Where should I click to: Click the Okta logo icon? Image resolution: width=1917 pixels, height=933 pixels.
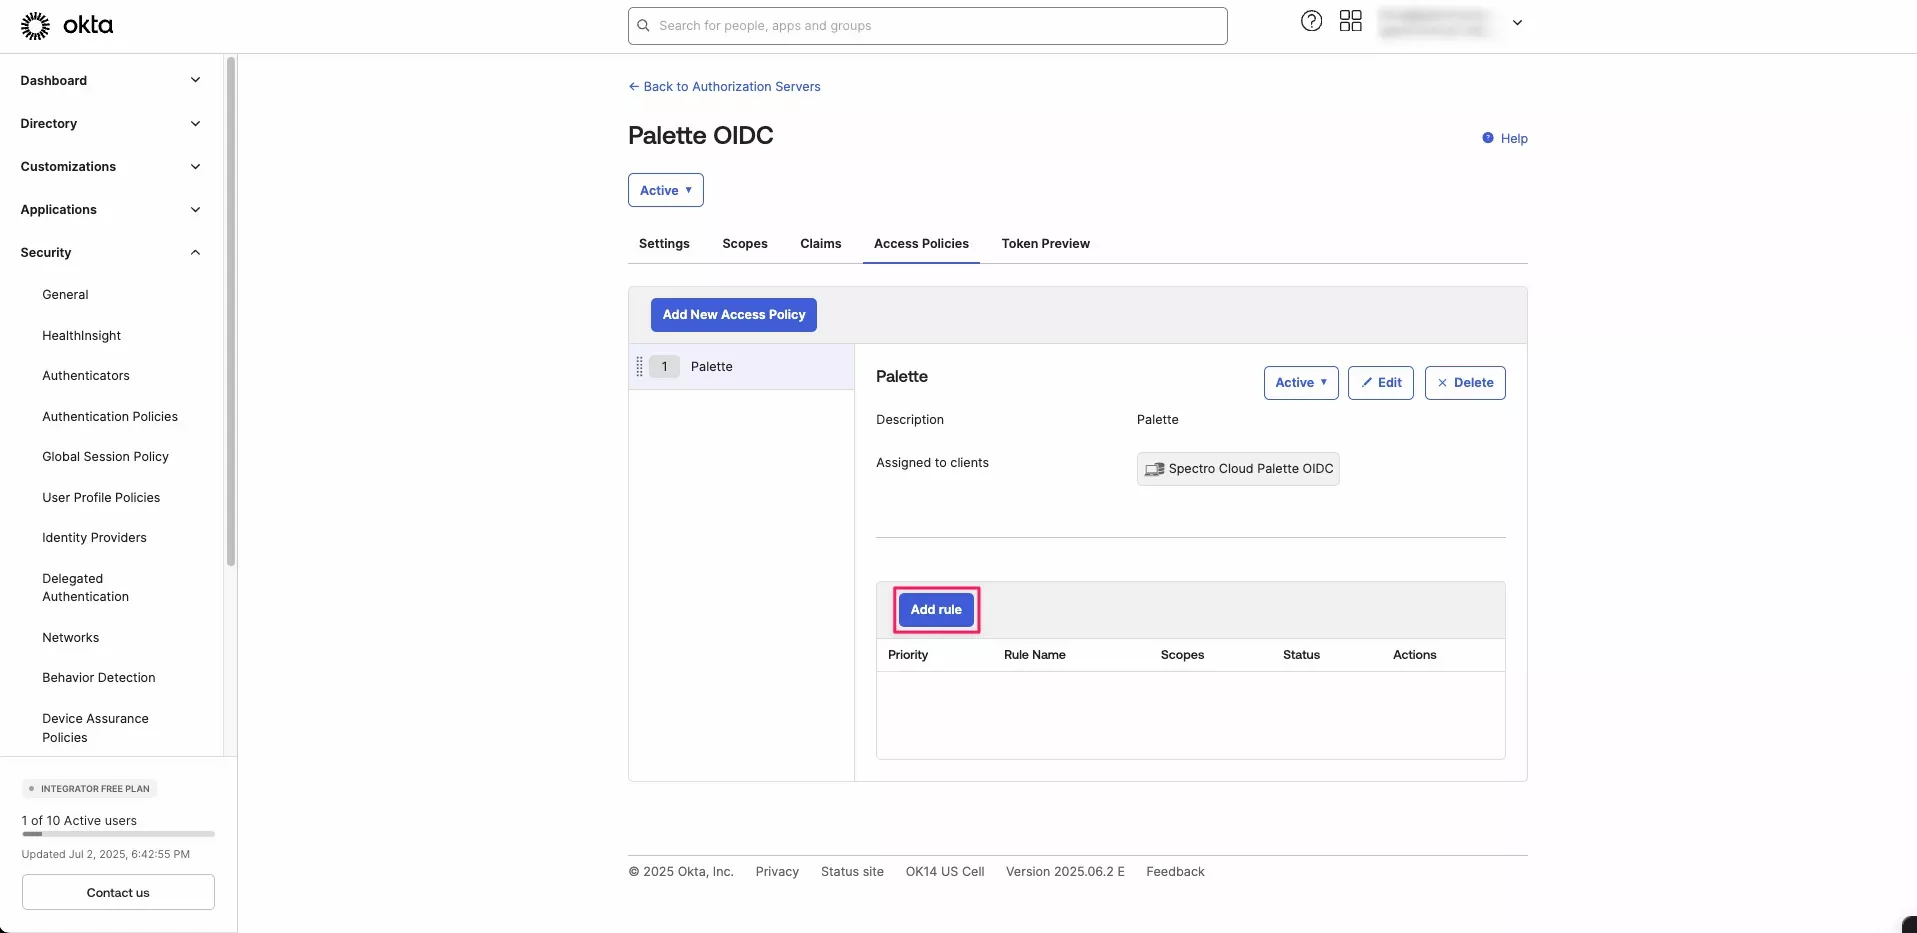(35, 26)
